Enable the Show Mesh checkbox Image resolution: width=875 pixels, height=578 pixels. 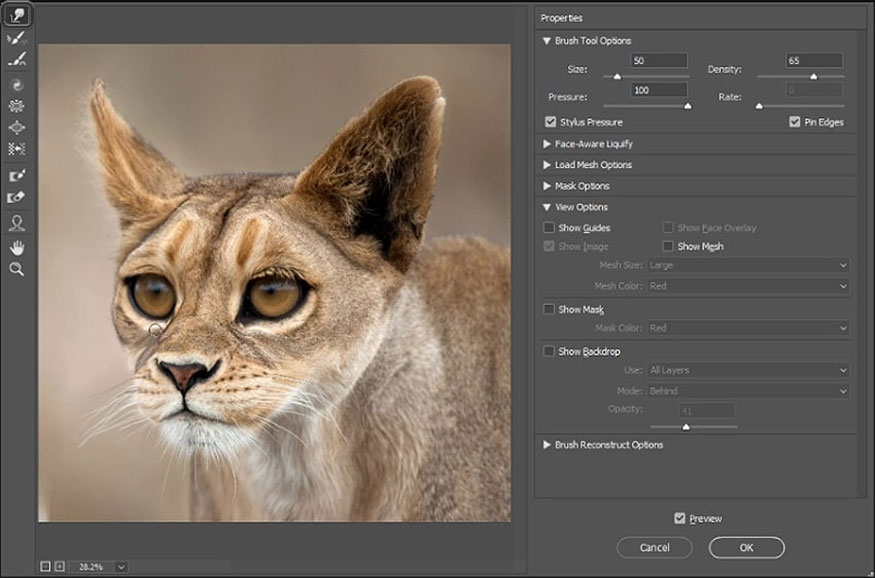click(668, 246)
